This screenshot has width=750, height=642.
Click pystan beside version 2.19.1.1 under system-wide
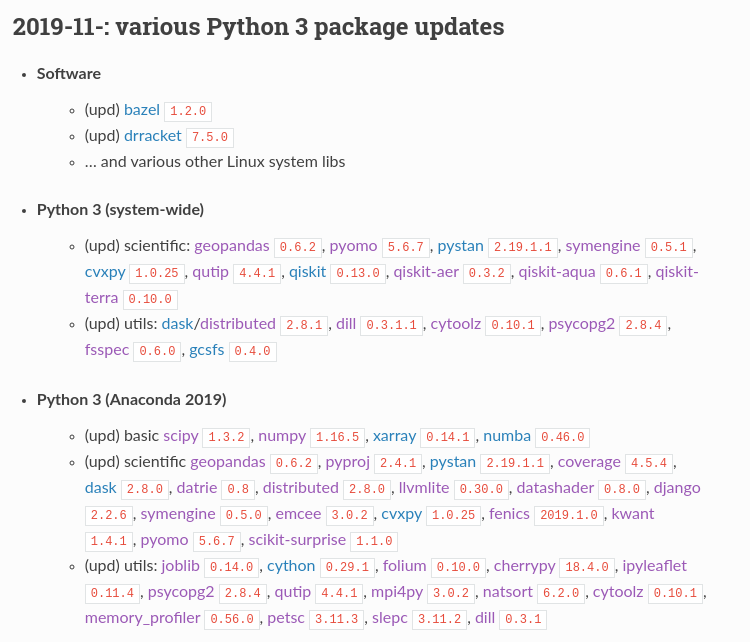(461, 246)
